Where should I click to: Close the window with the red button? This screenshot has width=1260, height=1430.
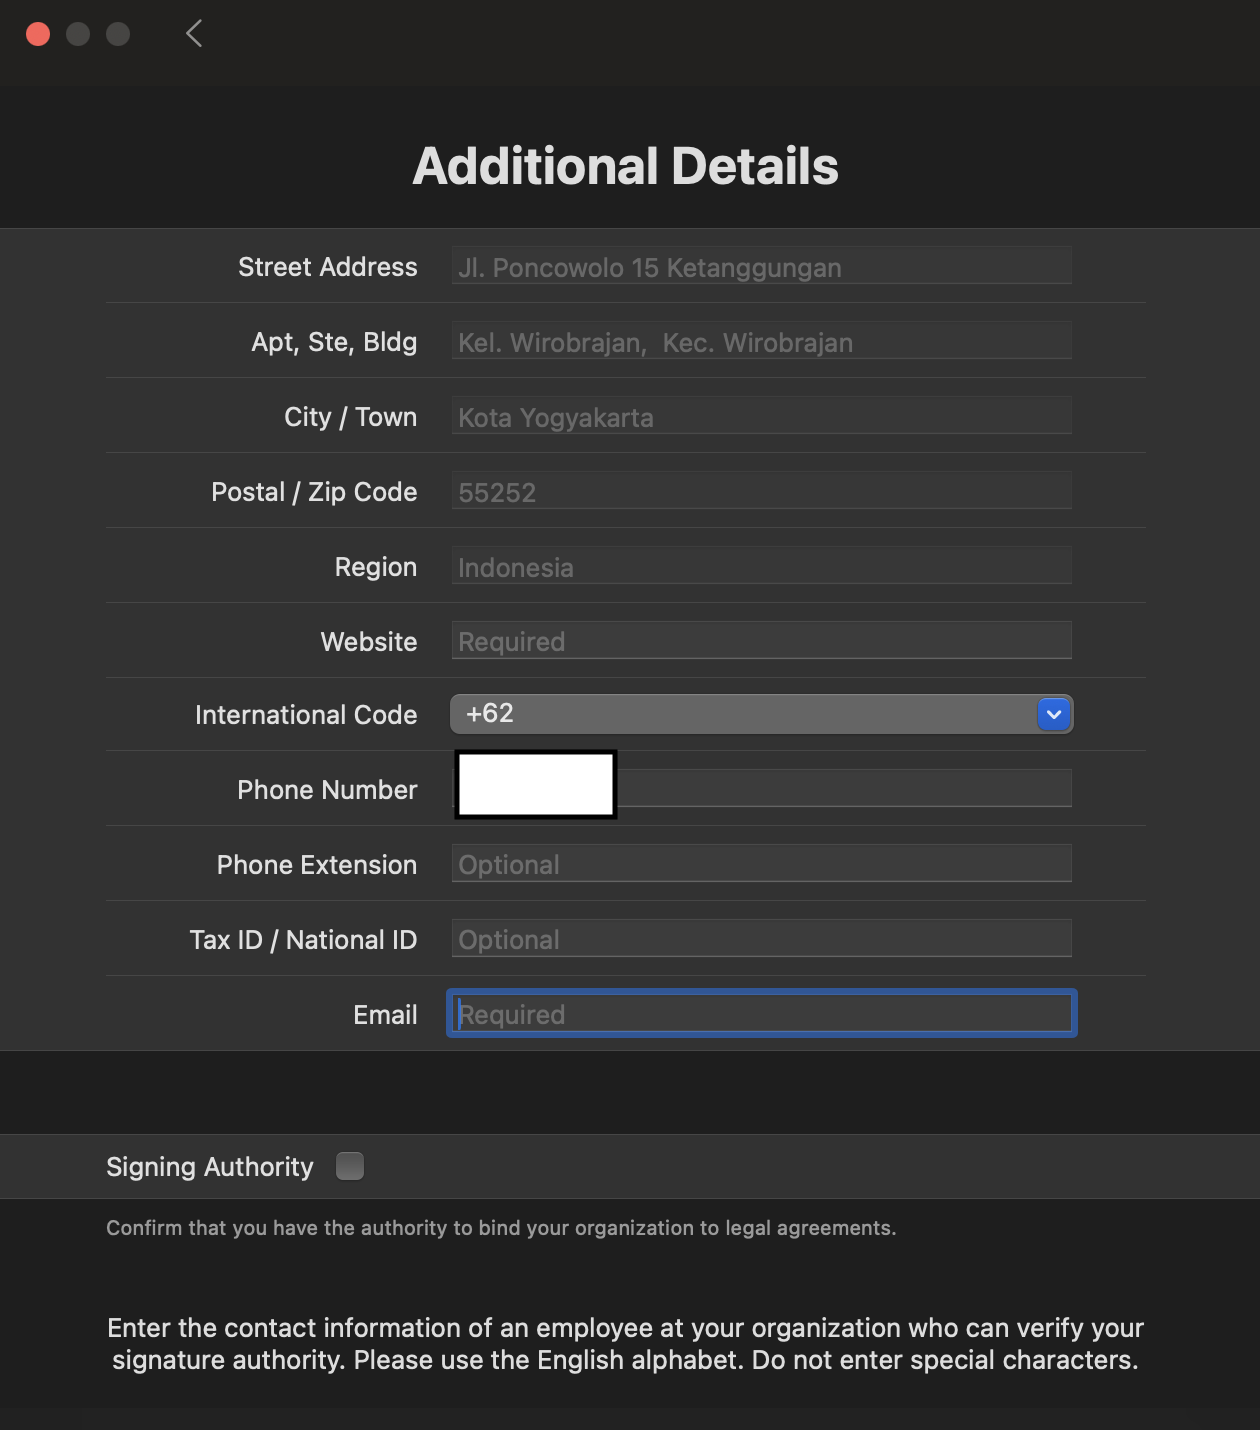coord(38,34)
